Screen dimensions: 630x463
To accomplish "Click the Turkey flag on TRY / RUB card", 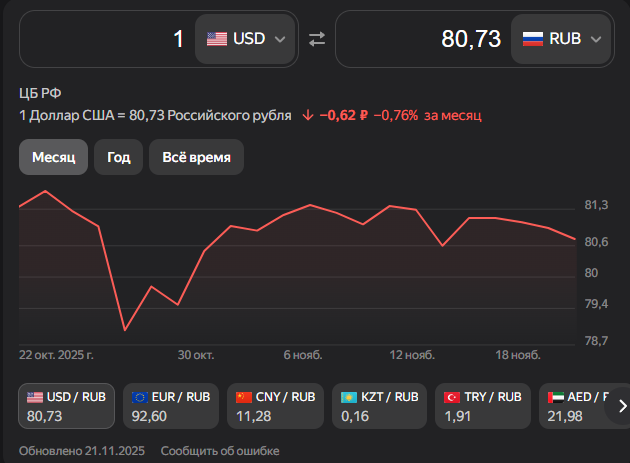I will pos(452,397).
